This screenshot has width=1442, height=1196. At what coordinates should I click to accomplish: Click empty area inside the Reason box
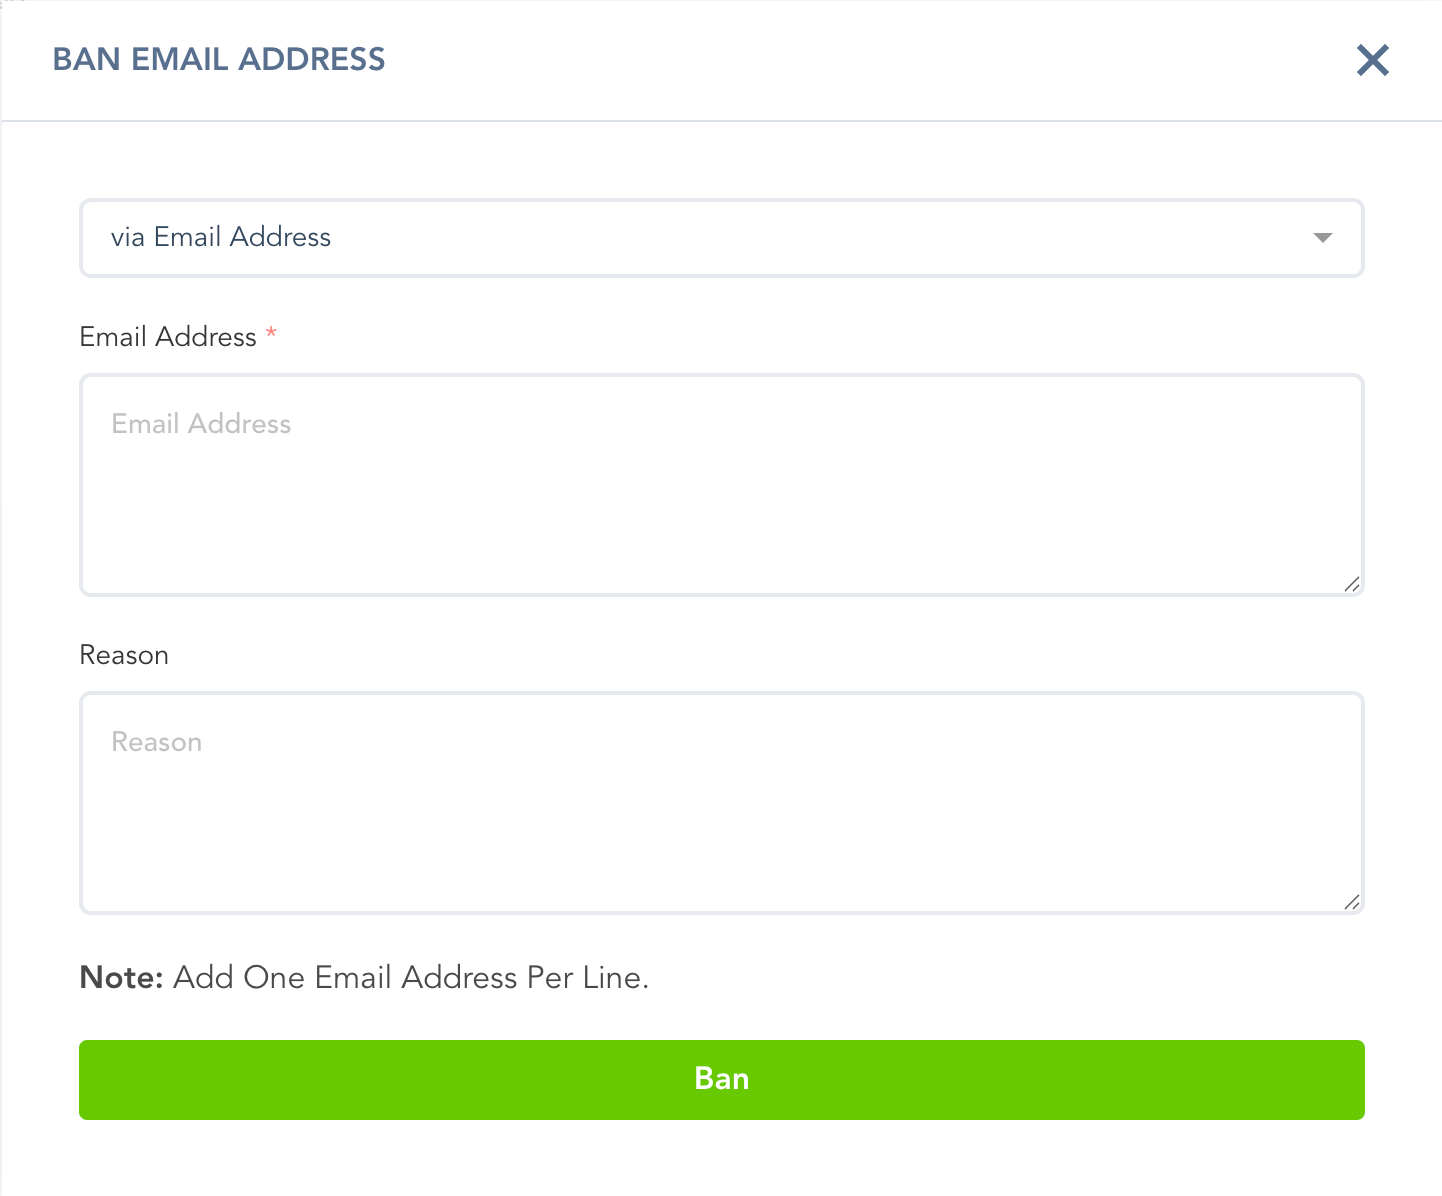pyautogui.click(x=722, y=830)
